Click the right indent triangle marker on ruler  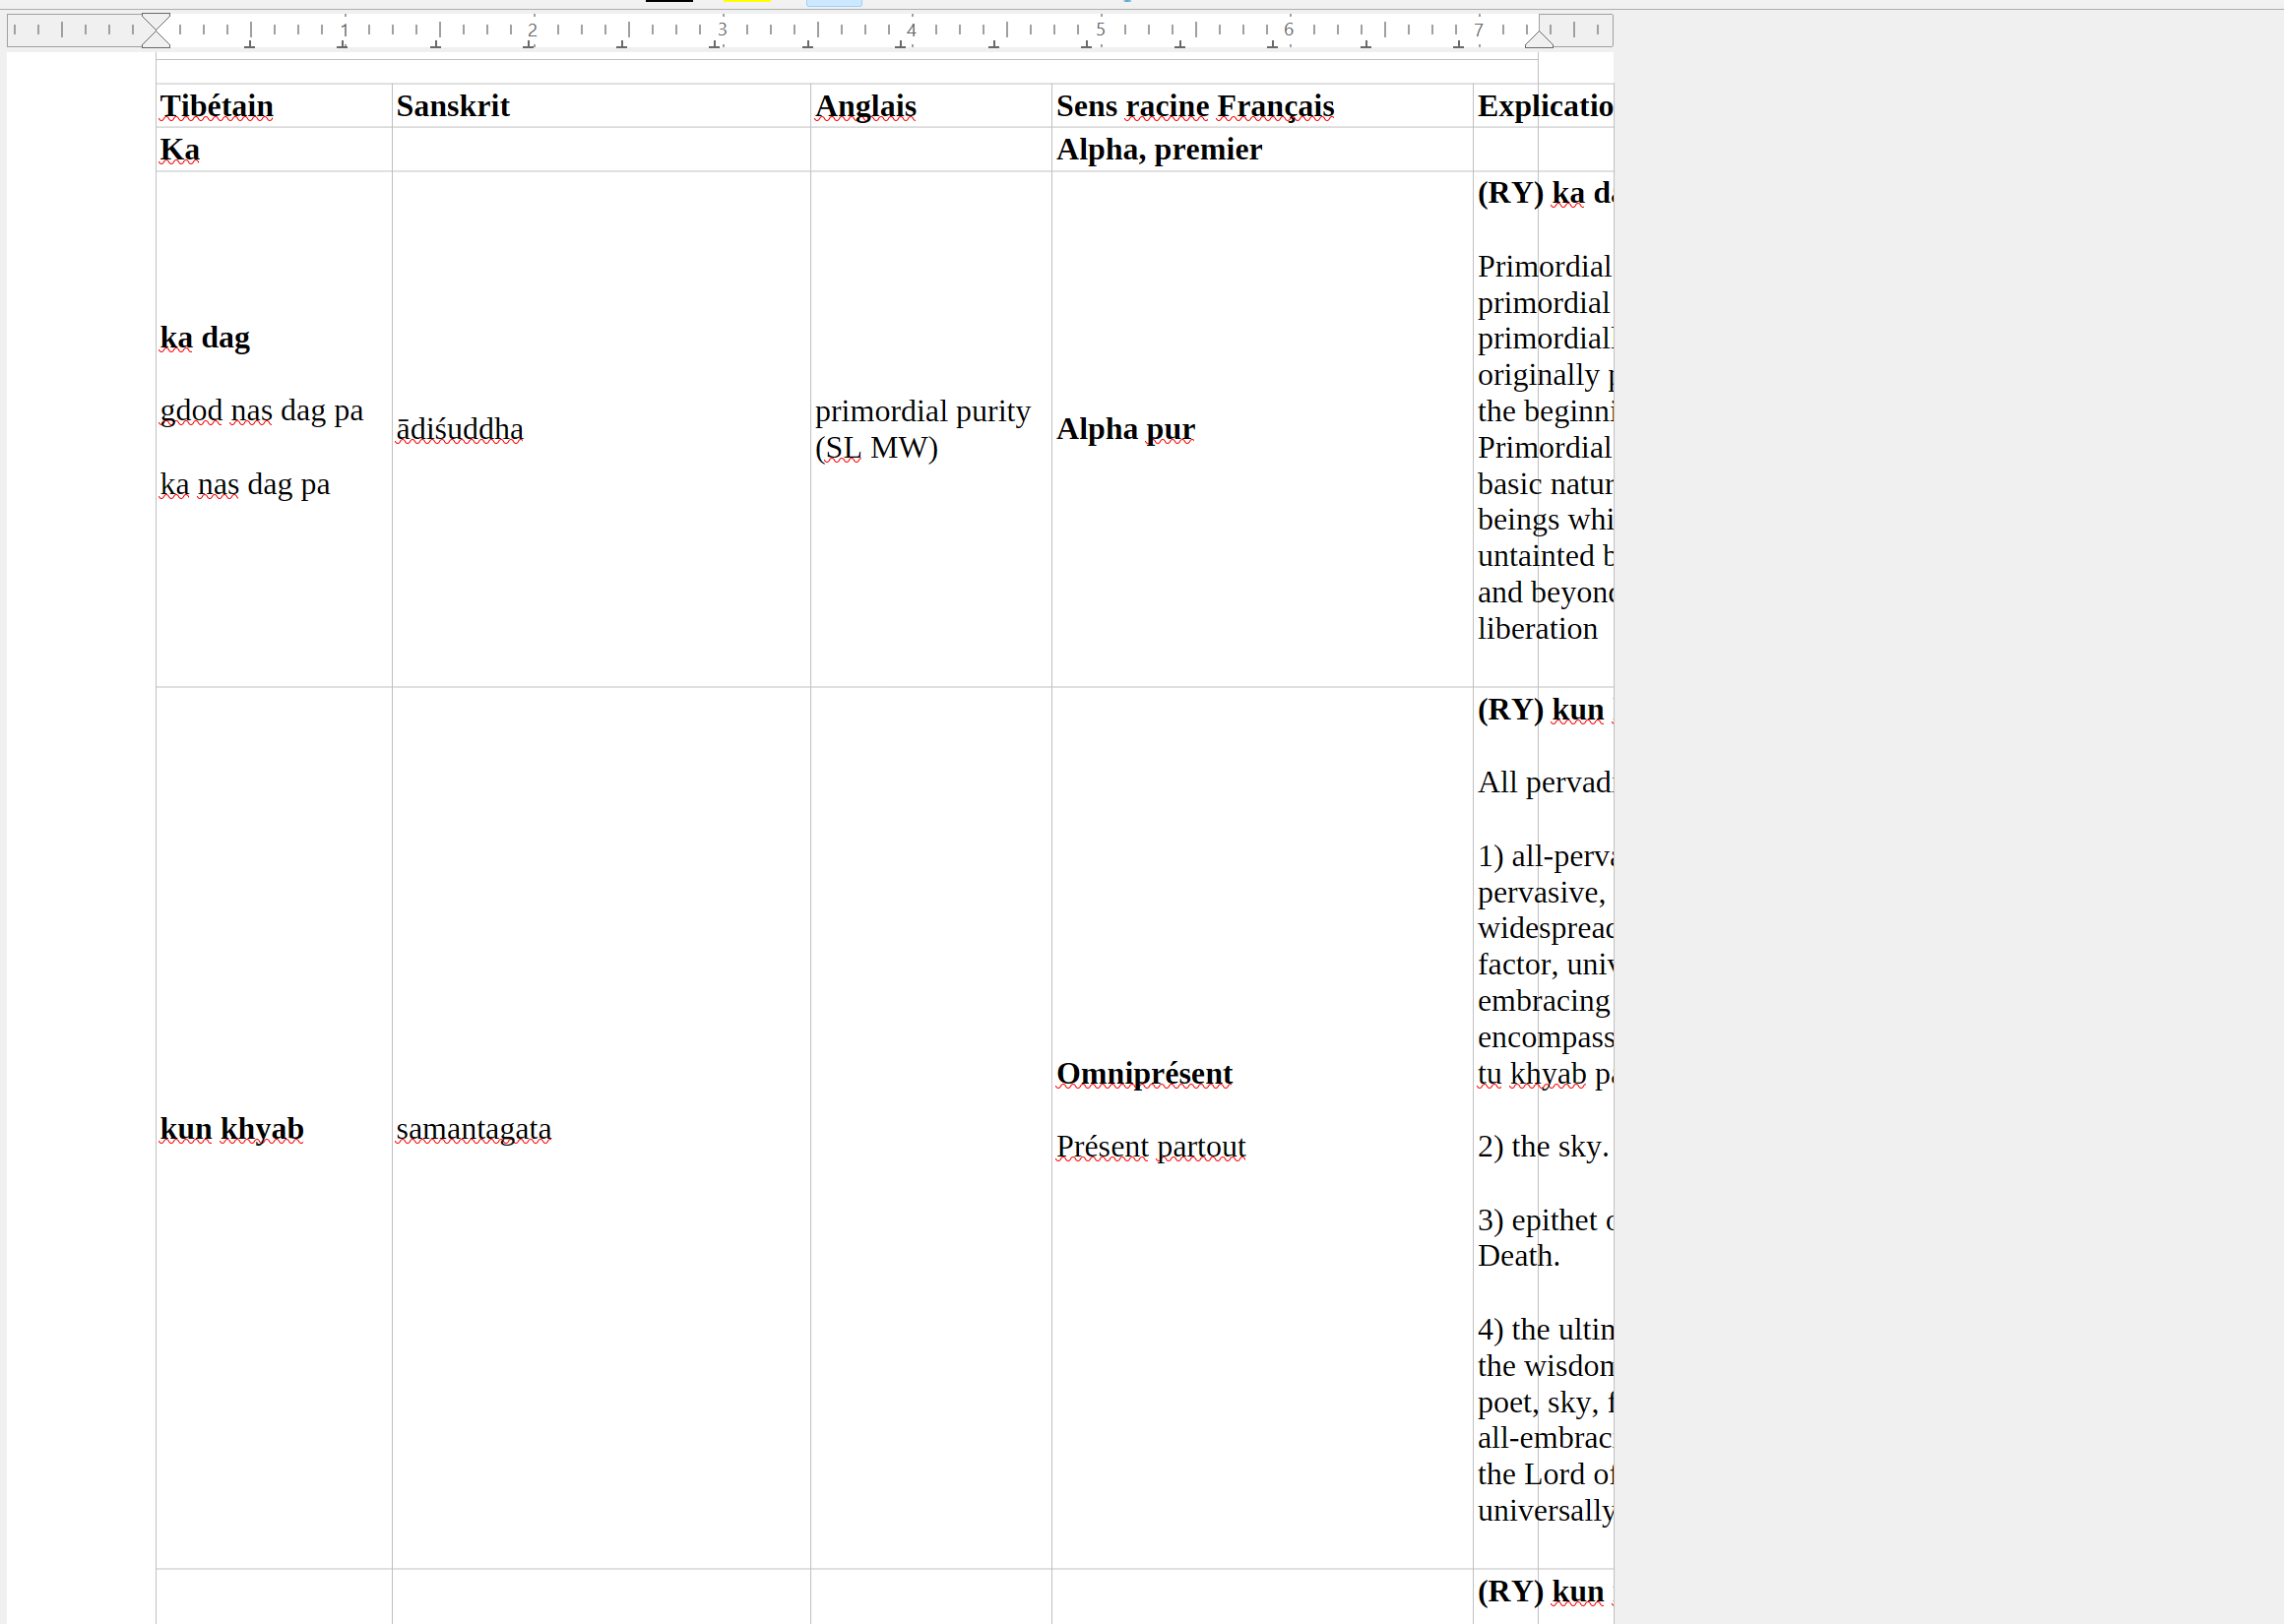point(1538,39)
